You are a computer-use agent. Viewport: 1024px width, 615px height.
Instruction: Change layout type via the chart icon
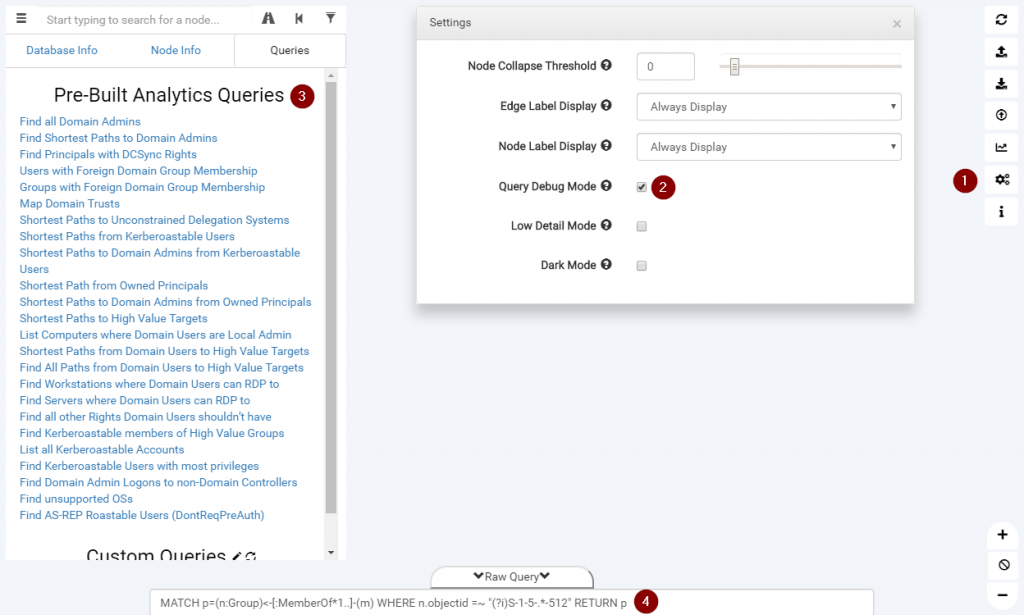(x=1001, y=147)
